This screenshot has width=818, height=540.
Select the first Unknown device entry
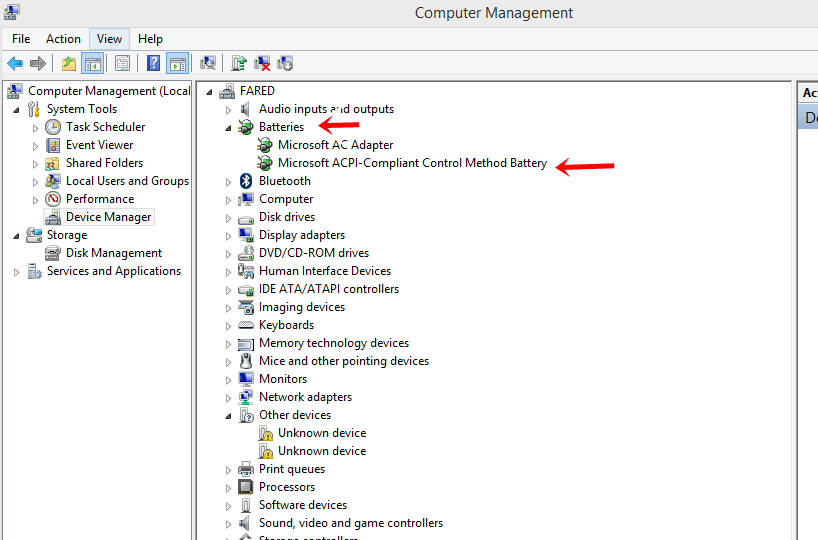coord(322,433)
